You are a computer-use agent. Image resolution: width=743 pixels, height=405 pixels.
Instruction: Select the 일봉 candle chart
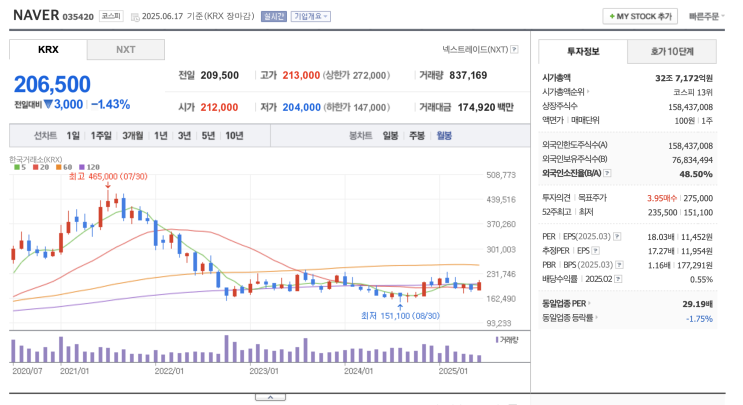390,136
